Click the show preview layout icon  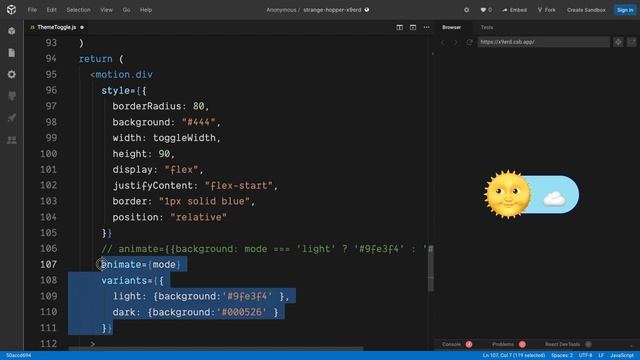(x=413, y=27)
